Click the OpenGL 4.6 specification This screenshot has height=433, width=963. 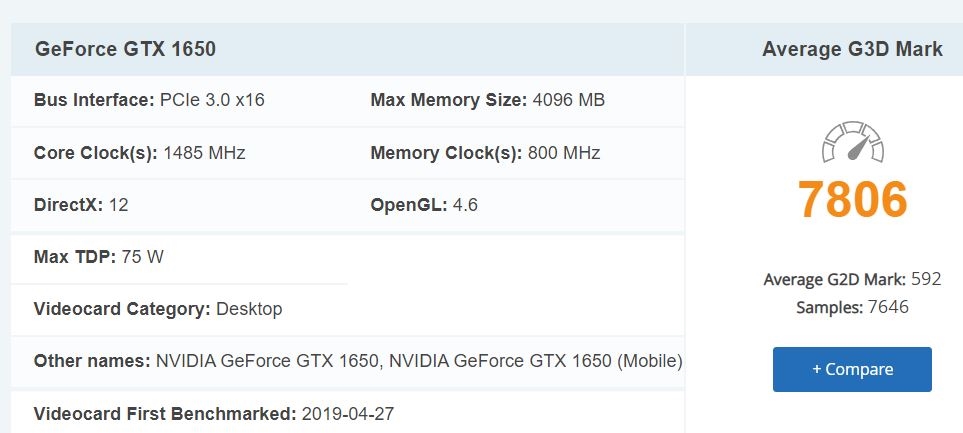coord(424,205)
